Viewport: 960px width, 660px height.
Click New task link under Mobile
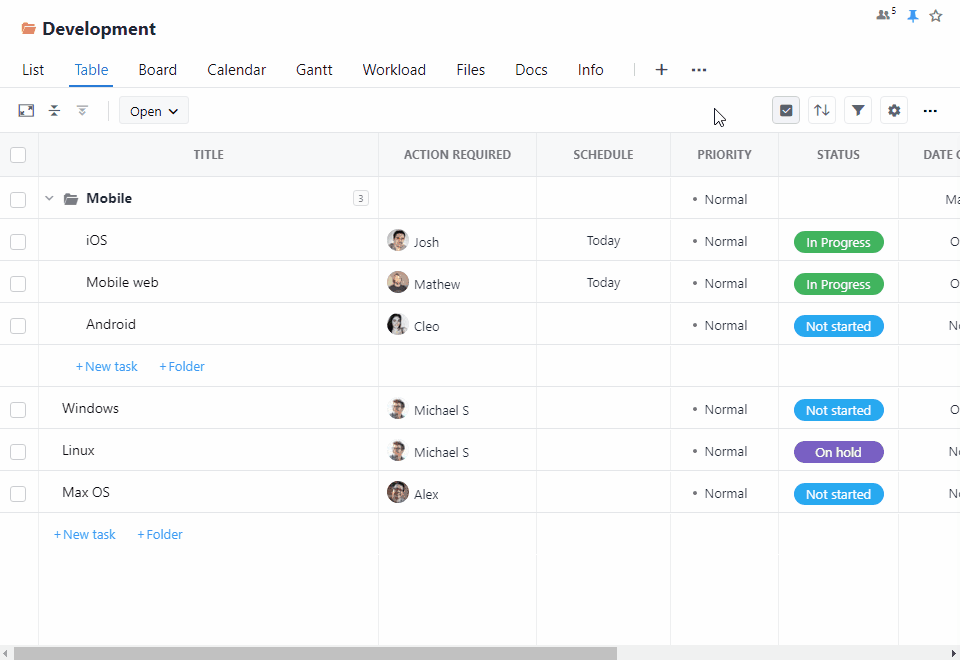pos(107,367)
